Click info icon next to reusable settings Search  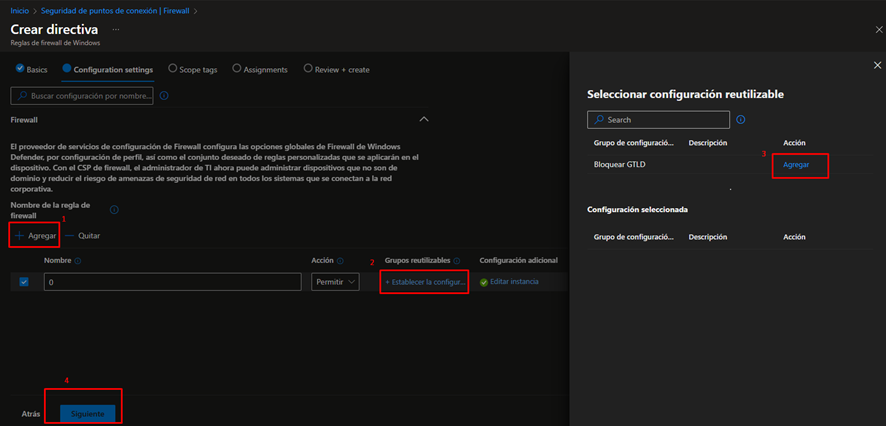[741, 120]
